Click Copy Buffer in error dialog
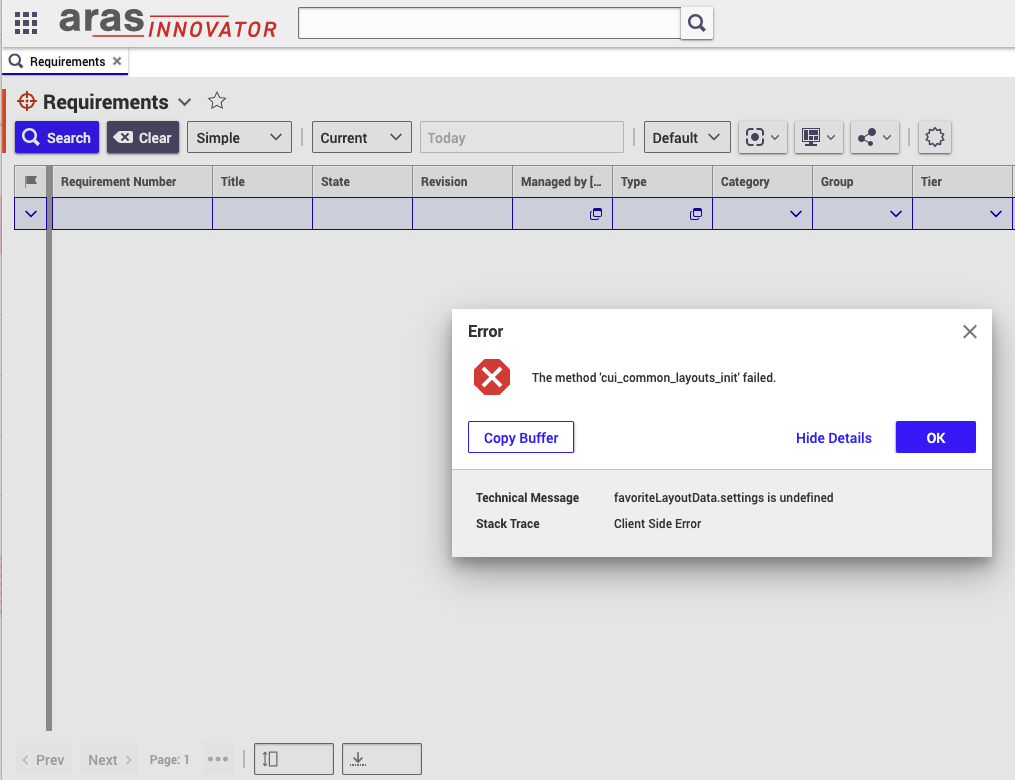1015x780 pixels. pos(521,438)
